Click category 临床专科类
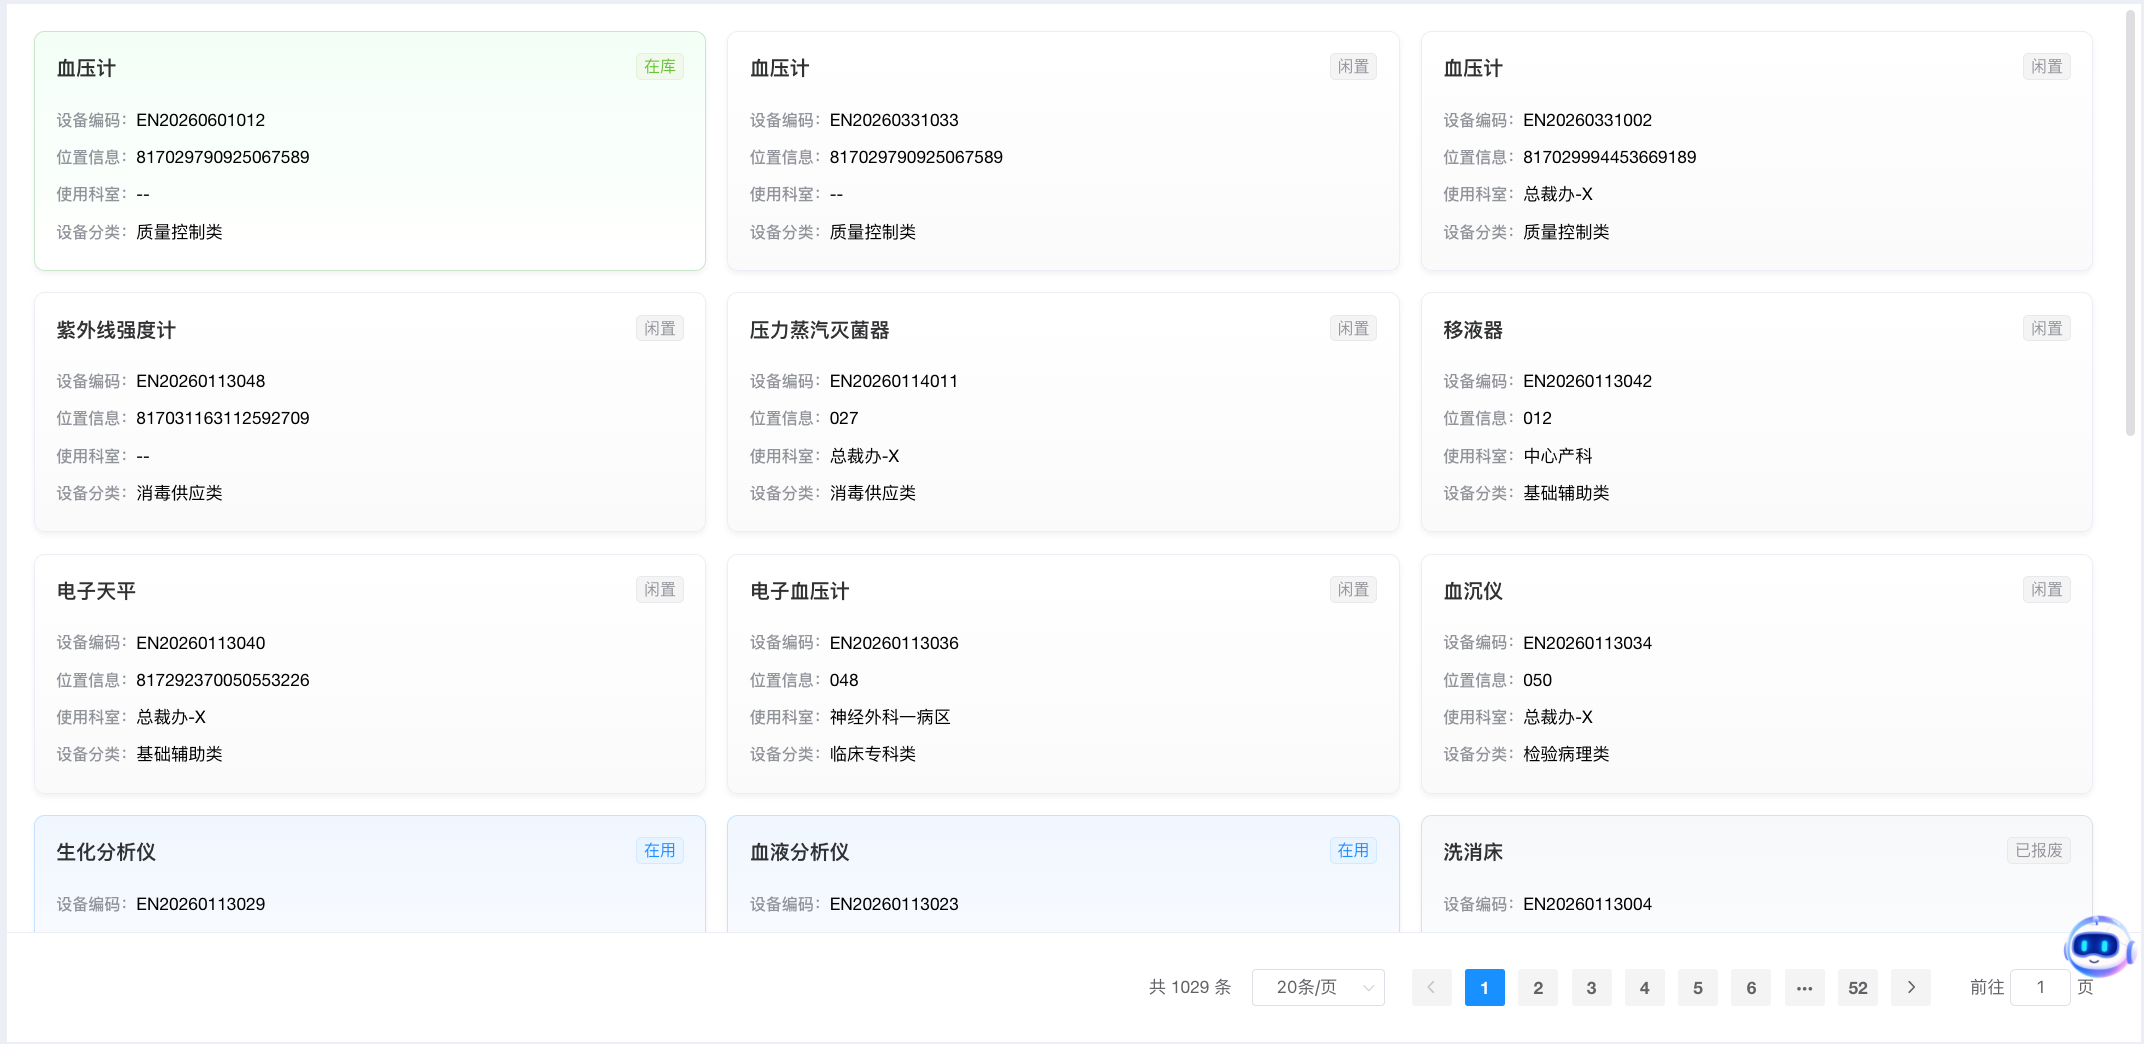 pyautogui.click(x=873, y=754)
